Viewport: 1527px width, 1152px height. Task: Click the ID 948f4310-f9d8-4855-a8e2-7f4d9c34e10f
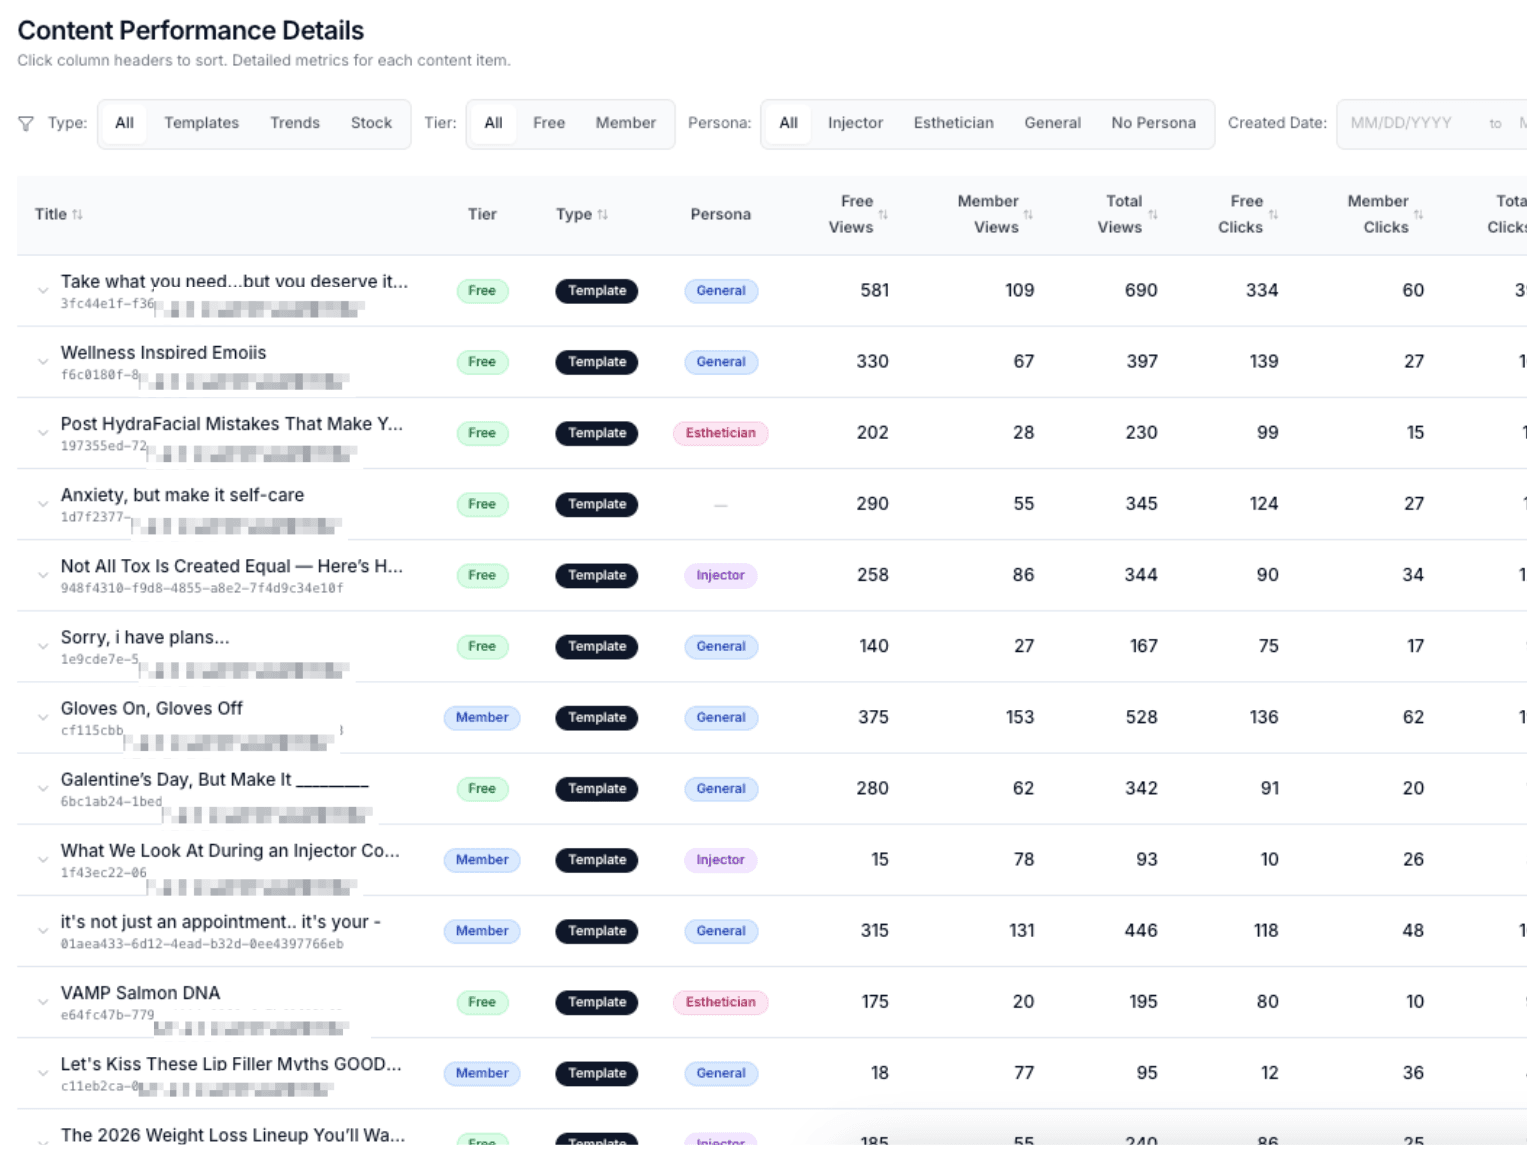202,588
